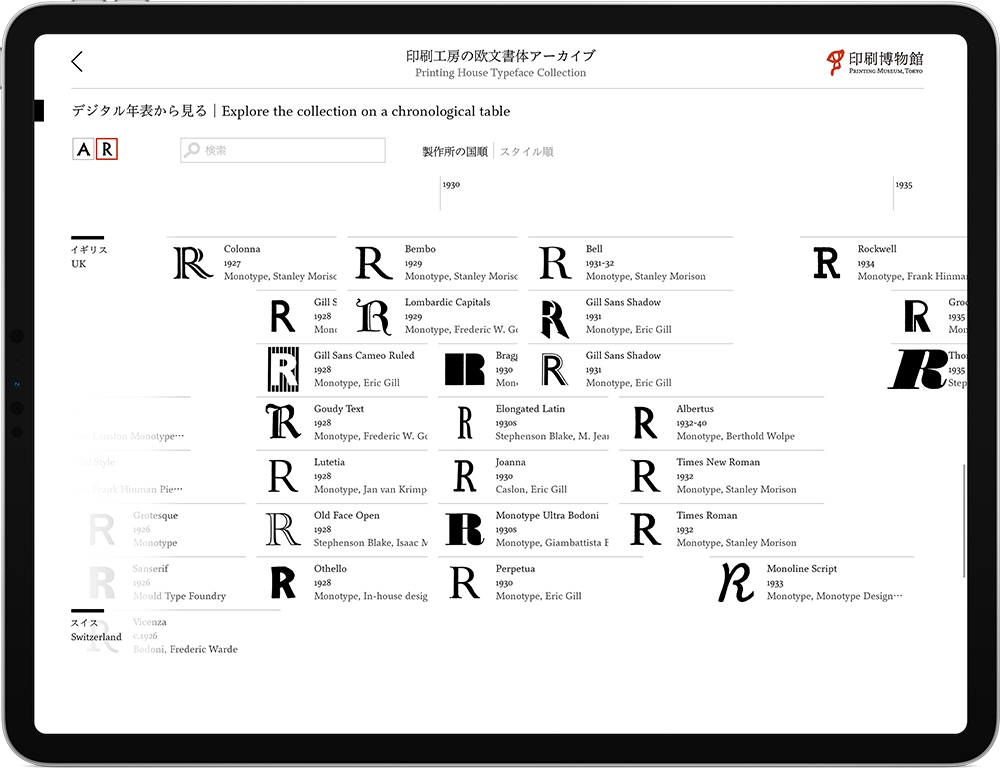Open the Lombardic Capitals R glyph
1000x769 pixels.
[374, 316]
